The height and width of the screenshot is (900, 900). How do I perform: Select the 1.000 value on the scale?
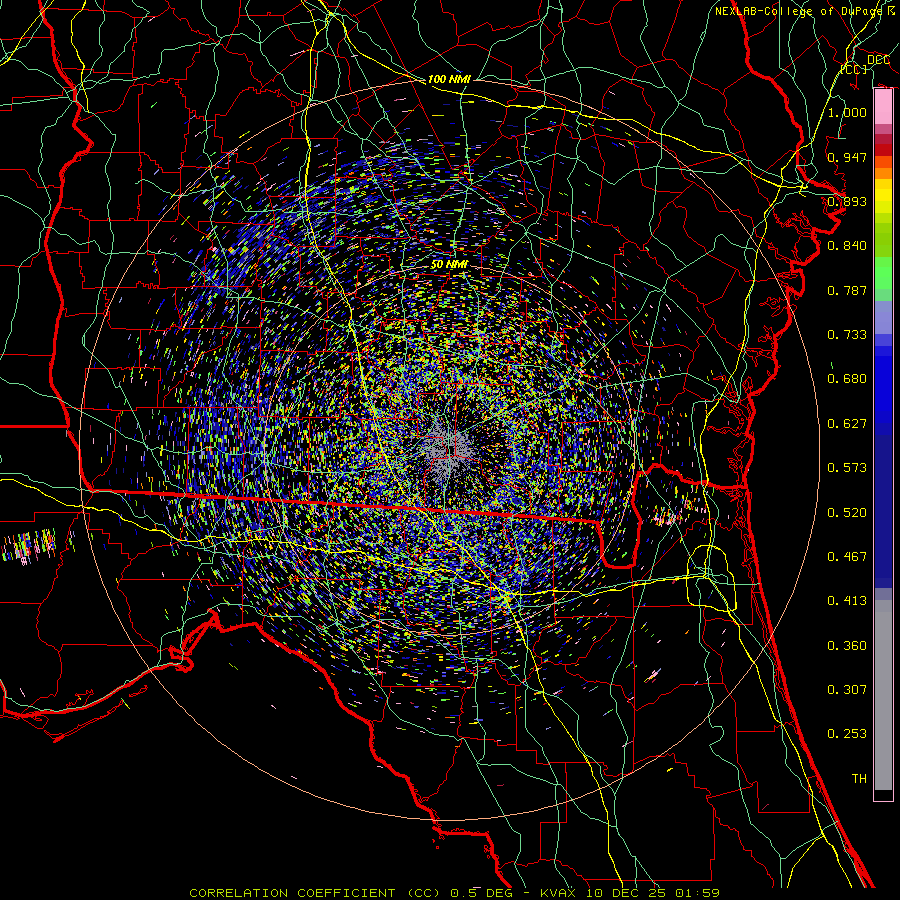point(847,112)
